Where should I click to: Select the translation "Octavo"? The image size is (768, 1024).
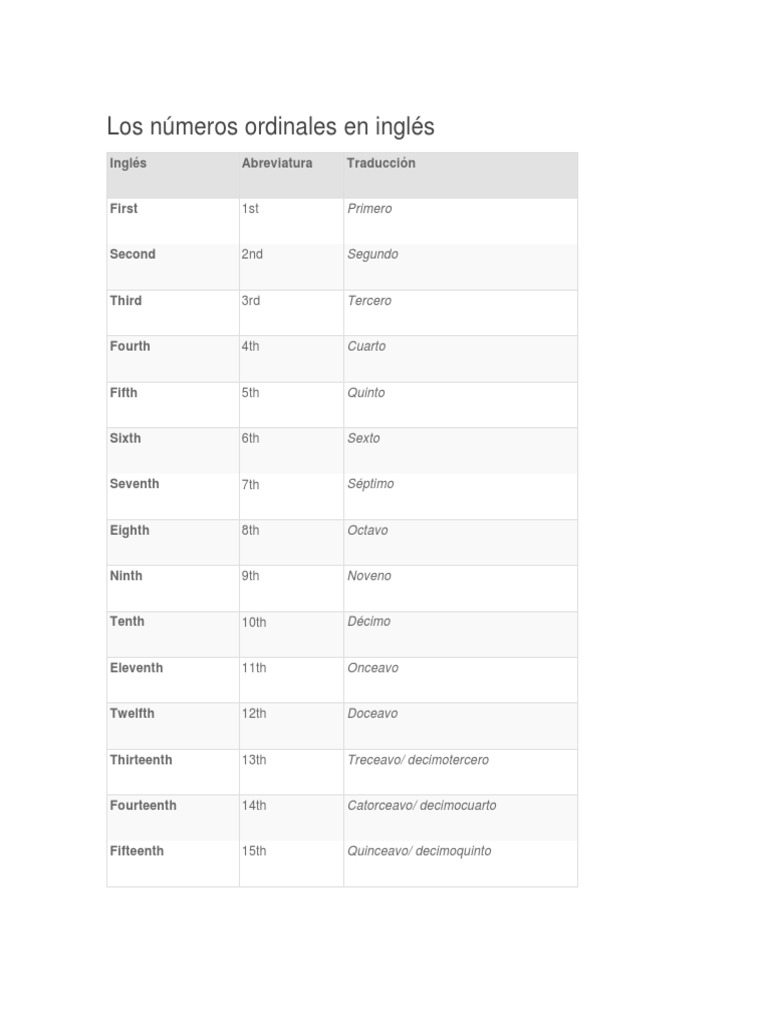tap(367, 530)
